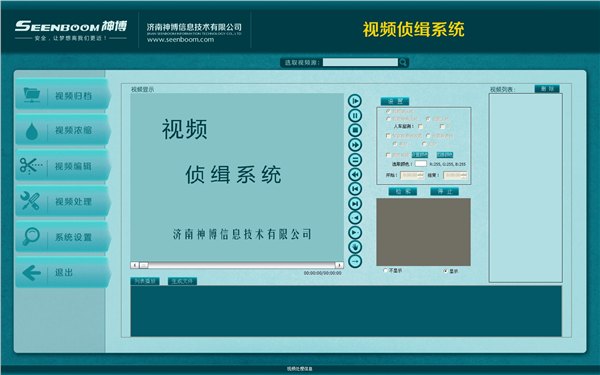The image size is (600, 375).
Task: Click the right arrow of the video scrollbar
Action: click(339, 265)
